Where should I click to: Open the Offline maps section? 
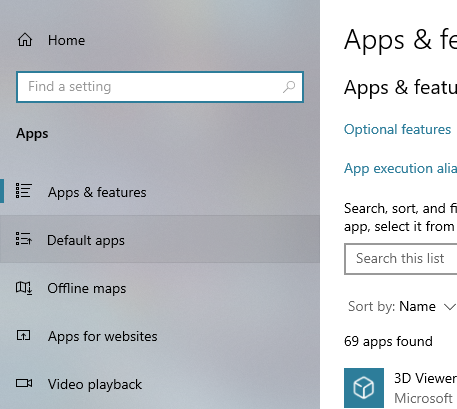click(160, 288)
